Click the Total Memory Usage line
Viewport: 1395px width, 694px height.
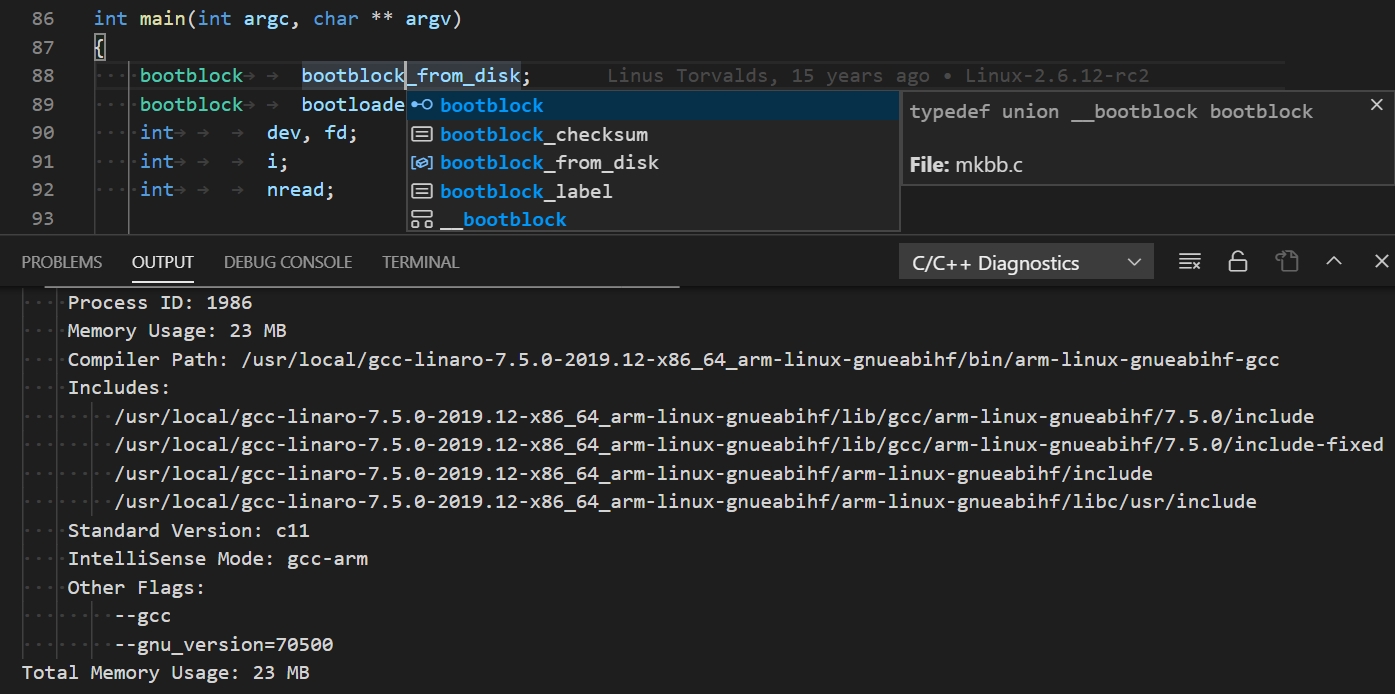click(166, 673)
